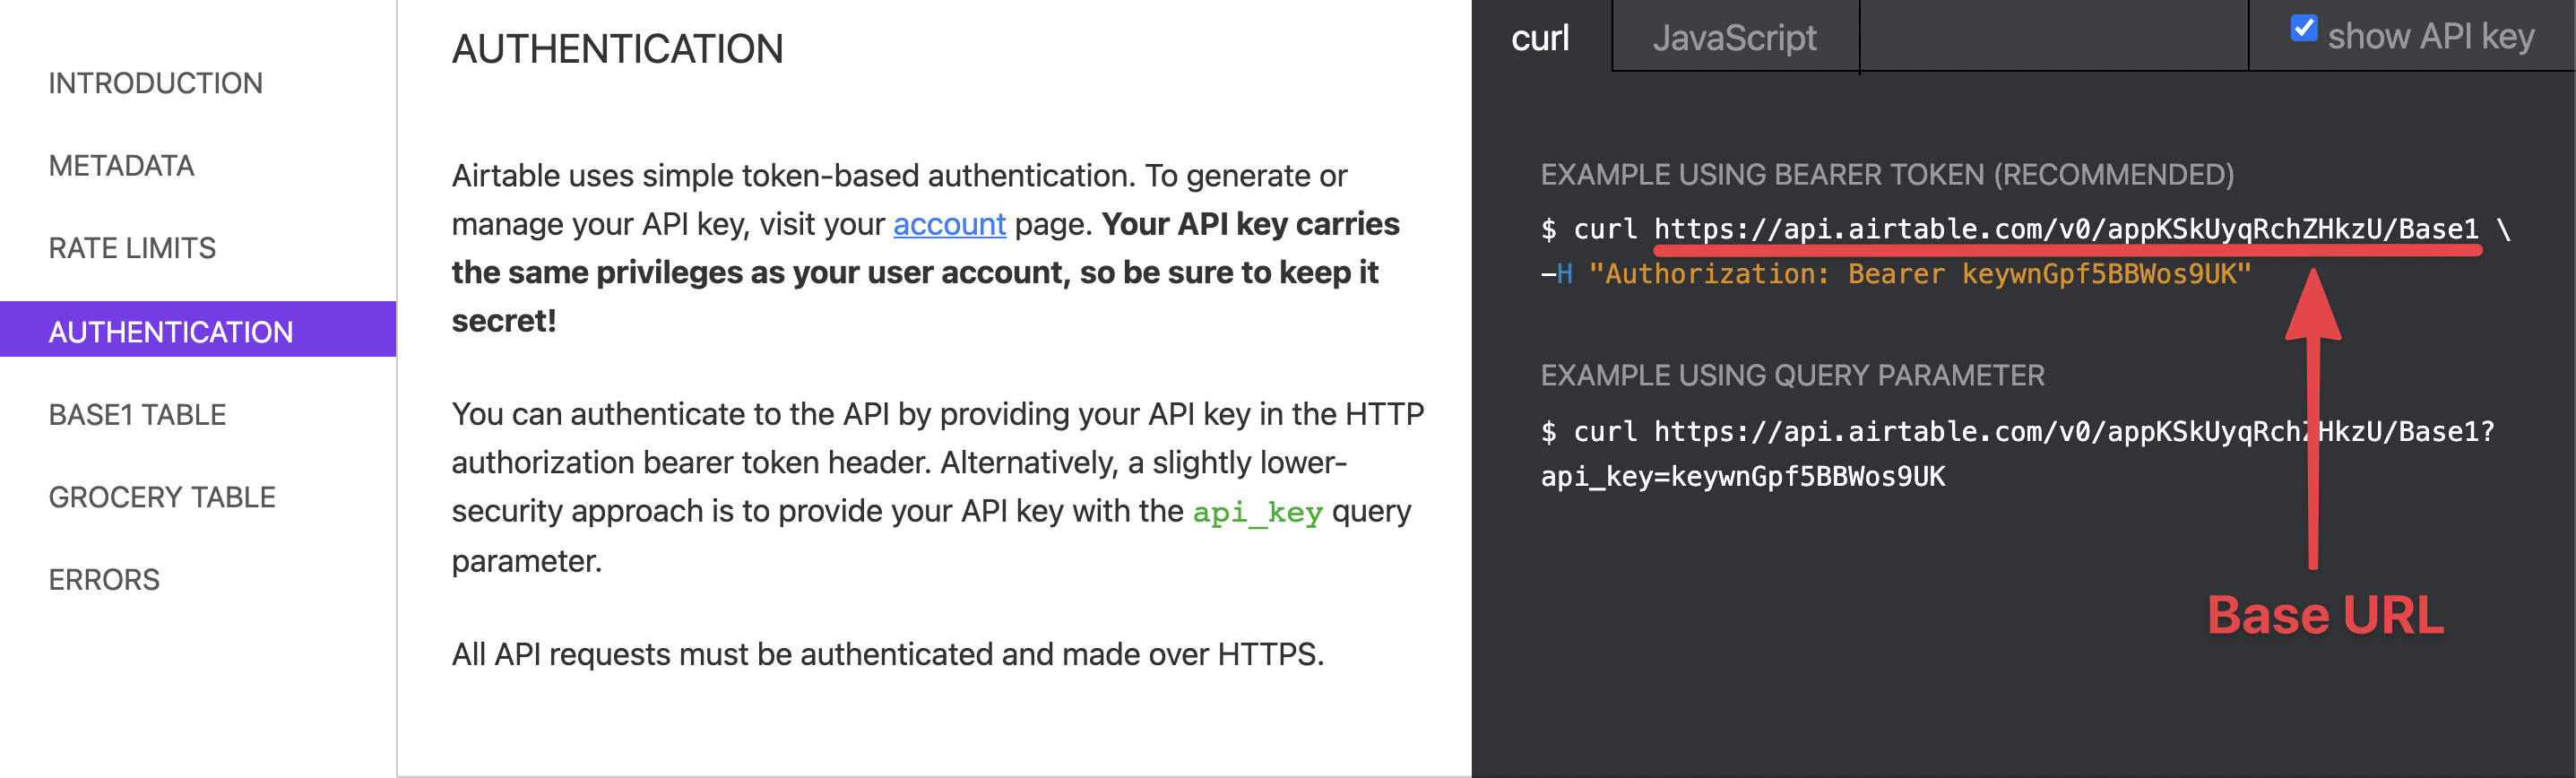Open the Metadata sidebar item
This screenshot has height=778, width=2576.
point(122,166)
